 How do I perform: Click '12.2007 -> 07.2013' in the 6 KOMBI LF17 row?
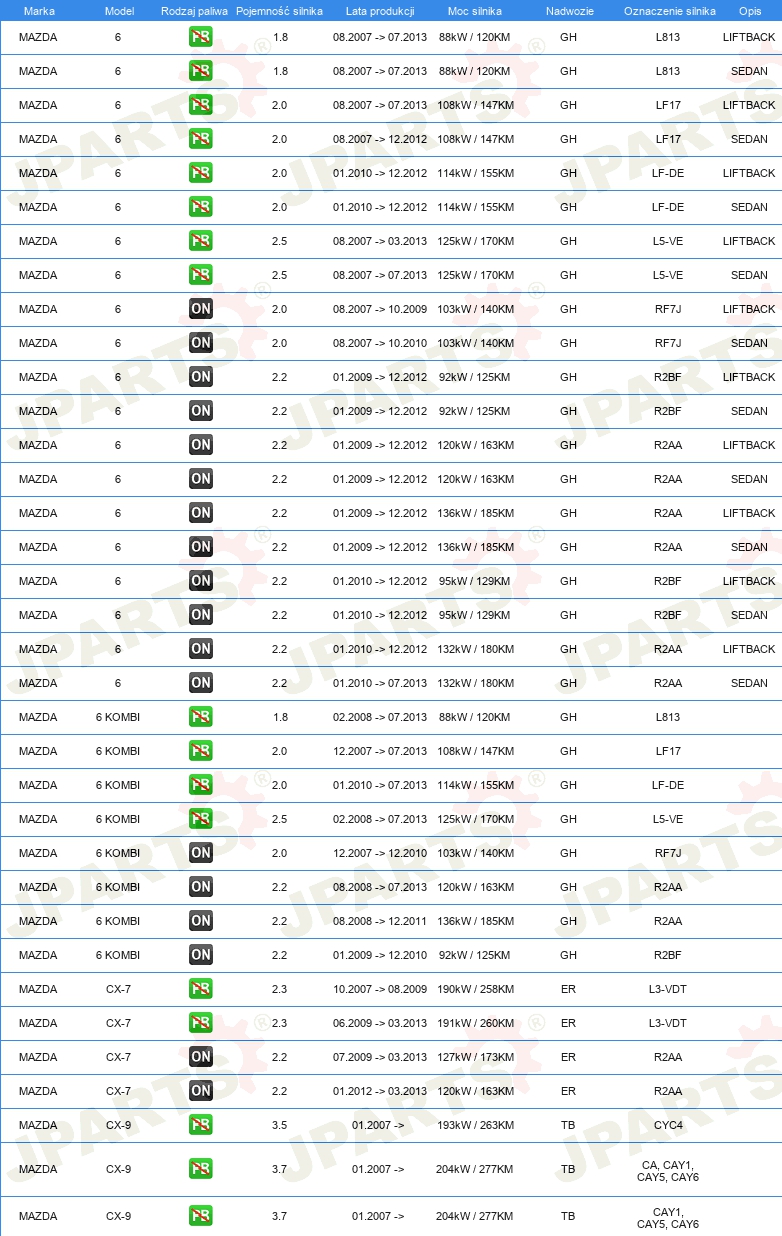[380, 751]
